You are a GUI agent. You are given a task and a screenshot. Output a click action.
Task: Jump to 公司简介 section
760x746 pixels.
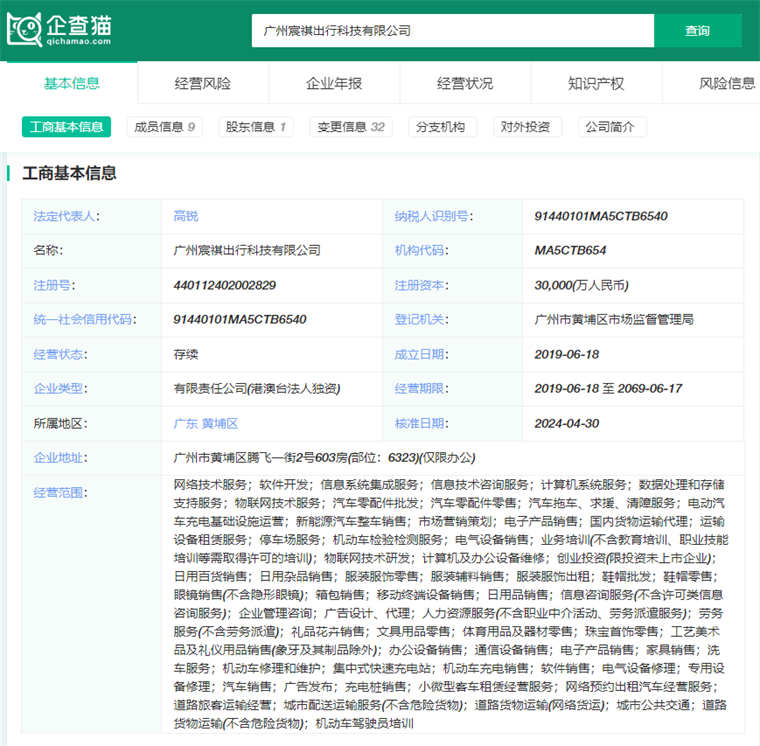click(x=612, y=127)
